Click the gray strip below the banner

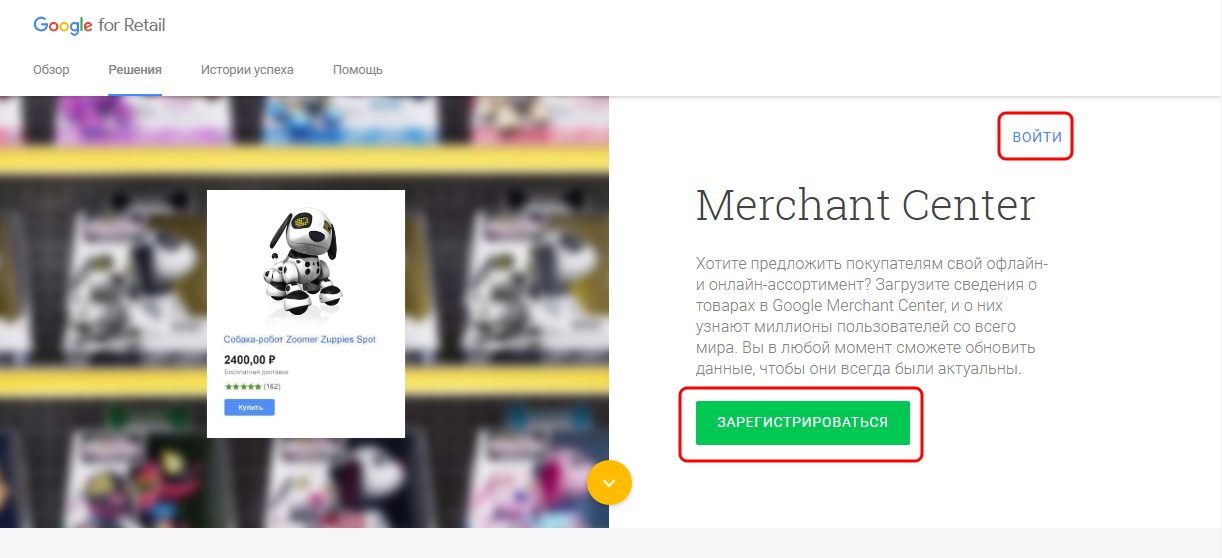coord(611,543)
